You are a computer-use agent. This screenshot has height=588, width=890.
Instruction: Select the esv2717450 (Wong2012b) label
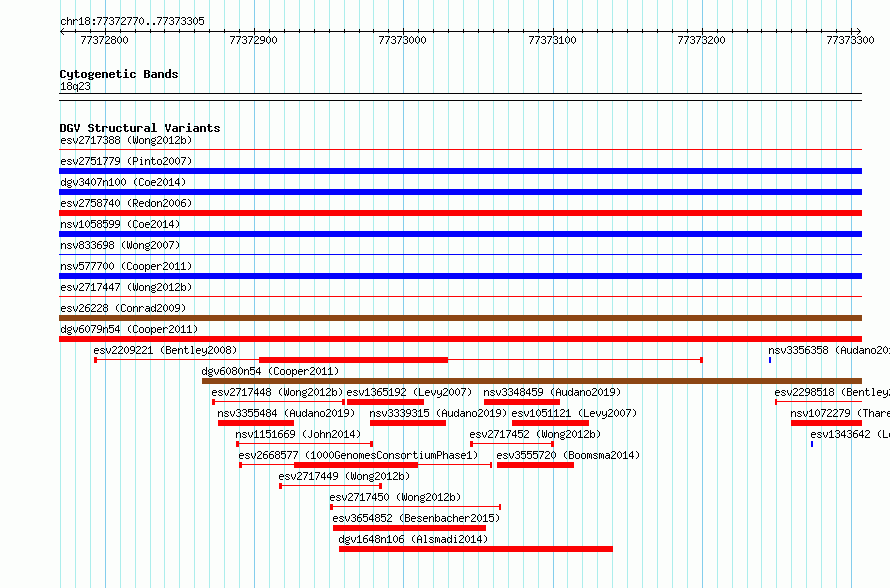(x=395, y=497)
